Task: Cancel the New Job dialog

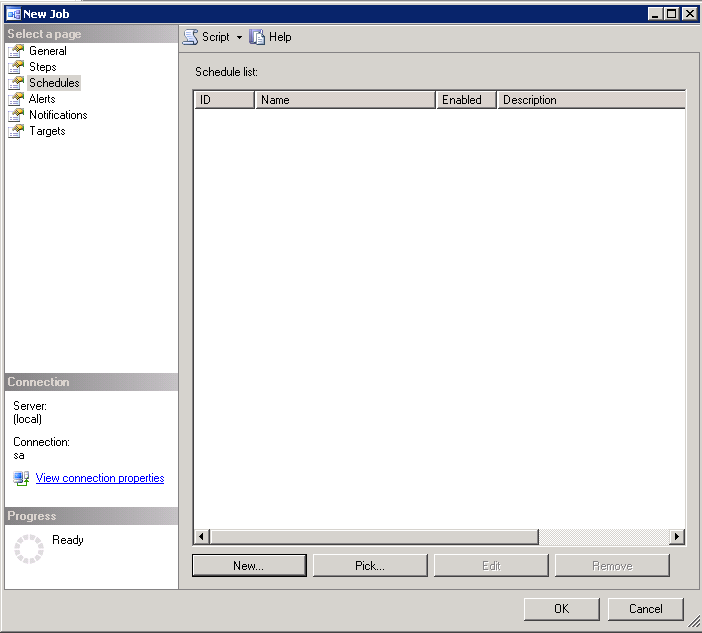Action: coord(645,609)
